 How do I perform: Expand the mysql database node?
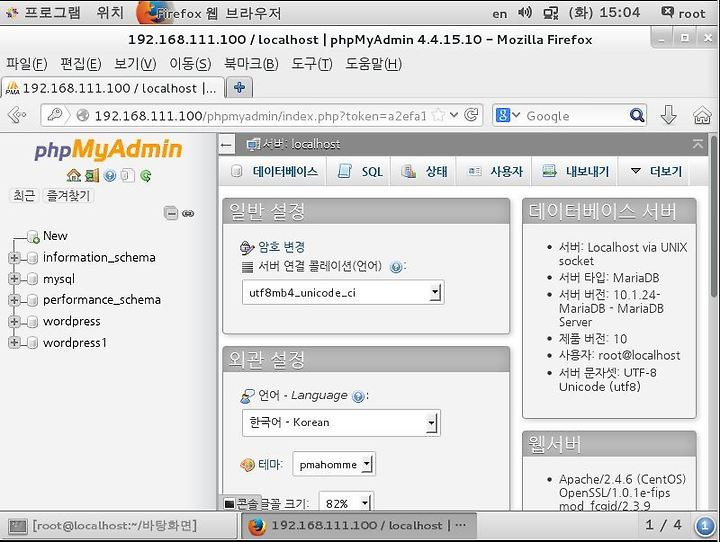(14, 279)
